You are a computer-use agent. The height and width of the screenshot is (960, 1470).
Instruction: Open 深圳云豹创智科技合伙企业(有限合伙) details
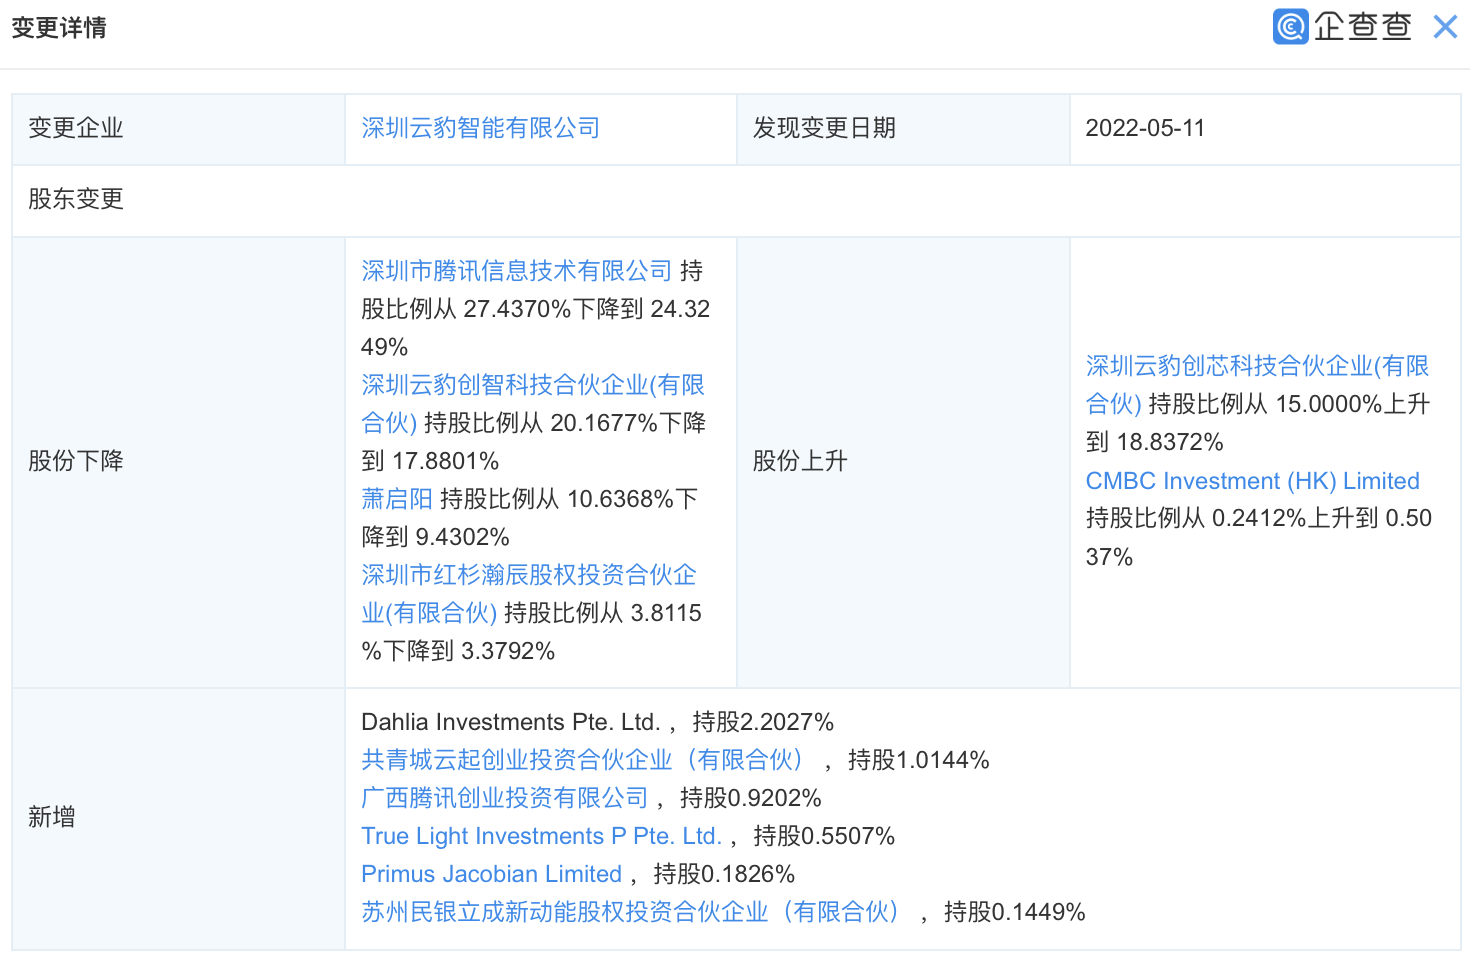click(x=532, y=384)
